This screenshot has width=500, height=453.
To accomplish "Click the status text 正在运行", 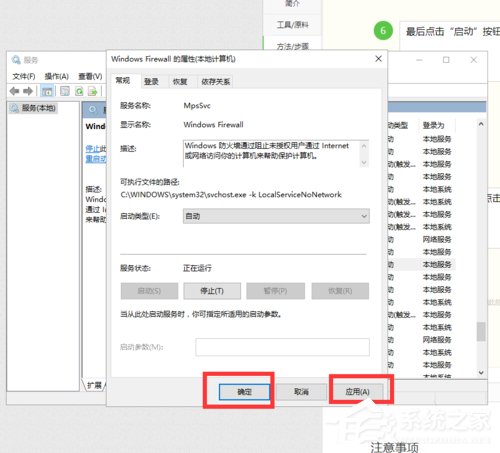I will pos(197,268).
